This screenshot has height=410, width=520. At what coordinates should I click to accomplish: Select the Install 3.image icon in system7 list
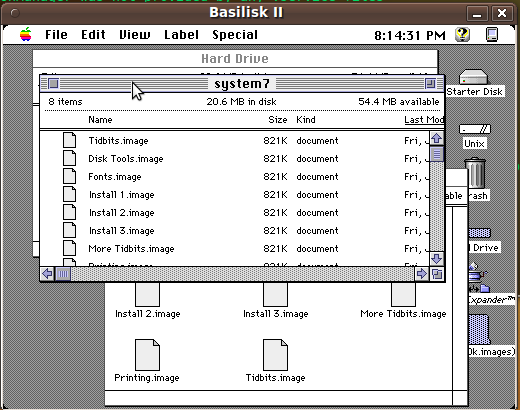tap(69, 230)
